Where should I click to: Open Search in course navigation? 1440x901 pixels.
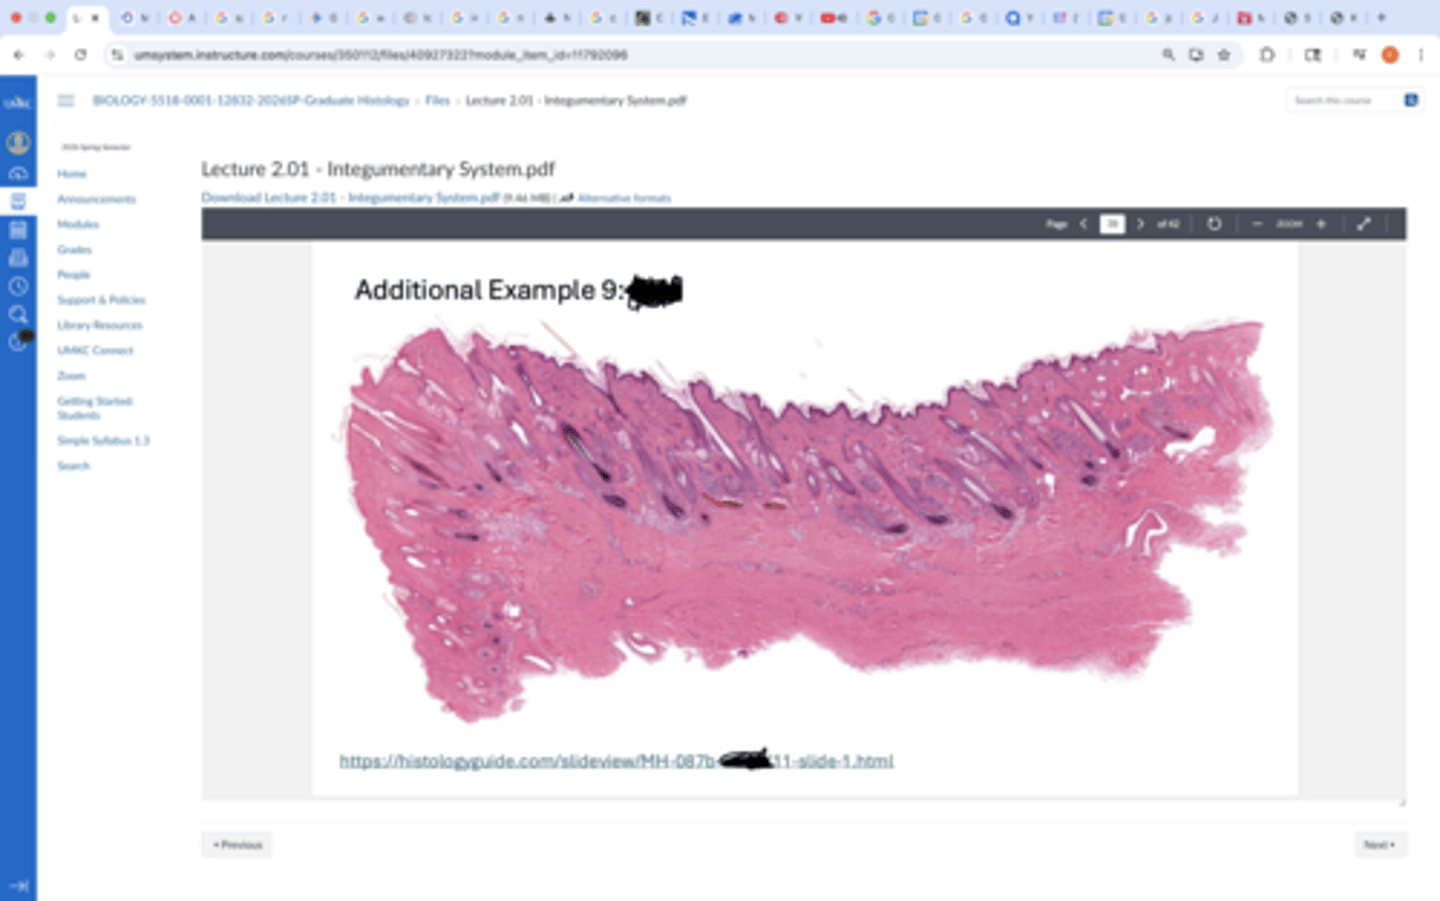[73, 466]
